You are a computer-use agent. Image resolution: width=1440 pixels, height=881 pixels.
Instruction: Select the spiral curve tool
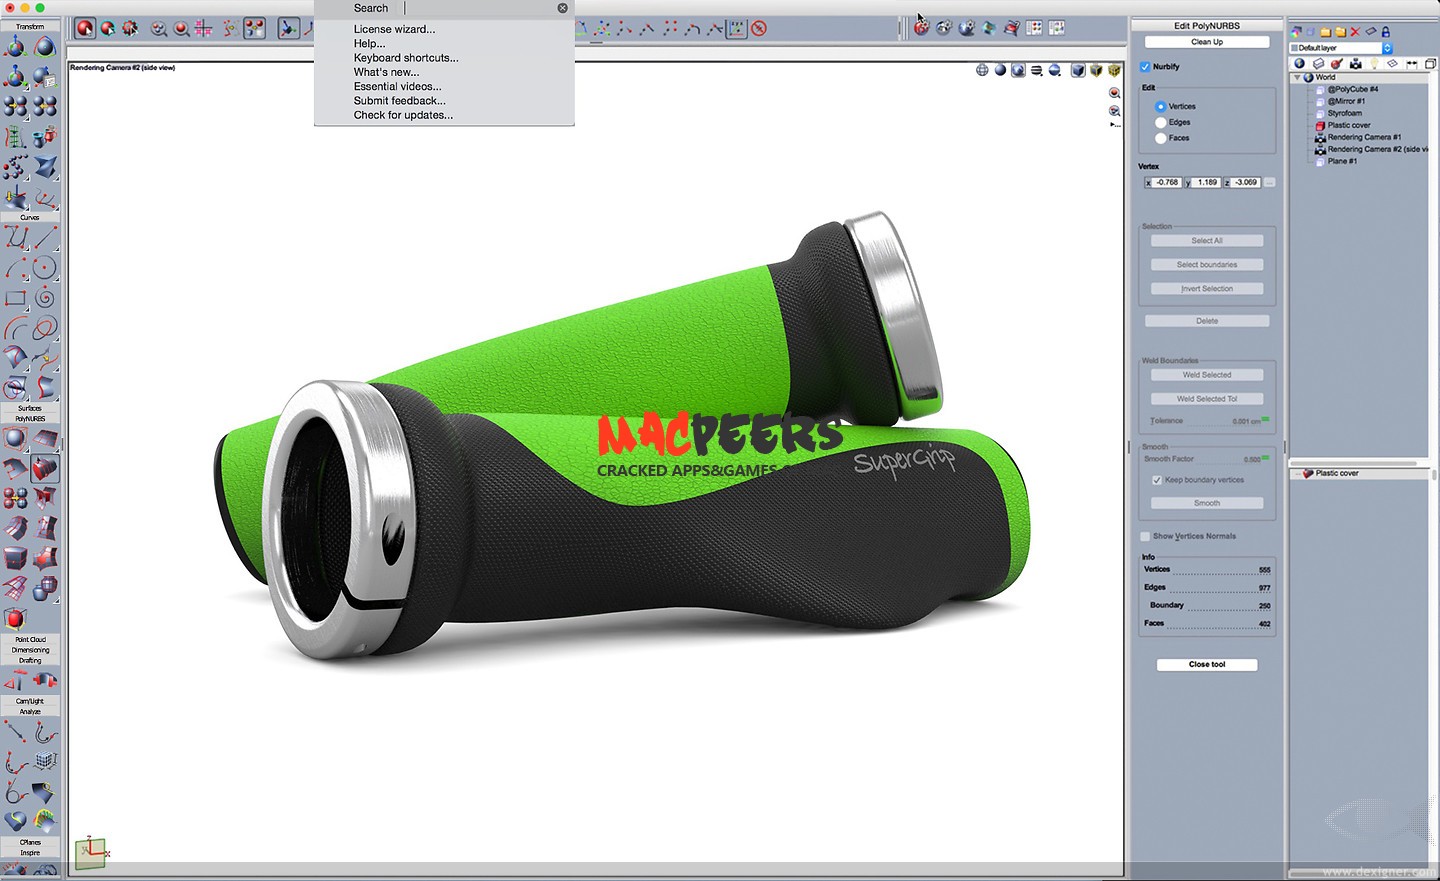(x=44, y=298)
